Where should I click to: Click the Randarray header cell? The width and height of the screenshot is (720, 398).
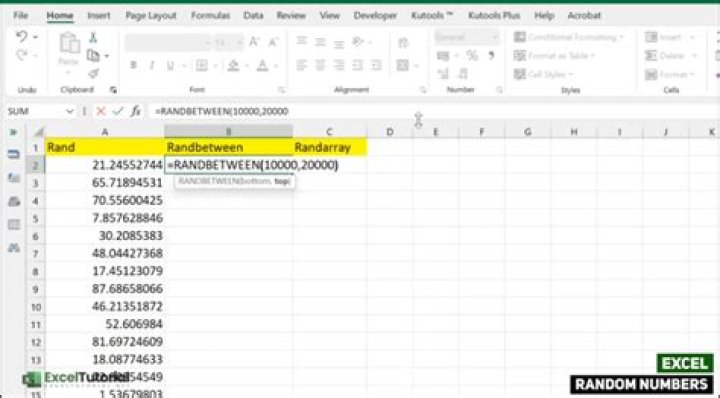[330, 147]
